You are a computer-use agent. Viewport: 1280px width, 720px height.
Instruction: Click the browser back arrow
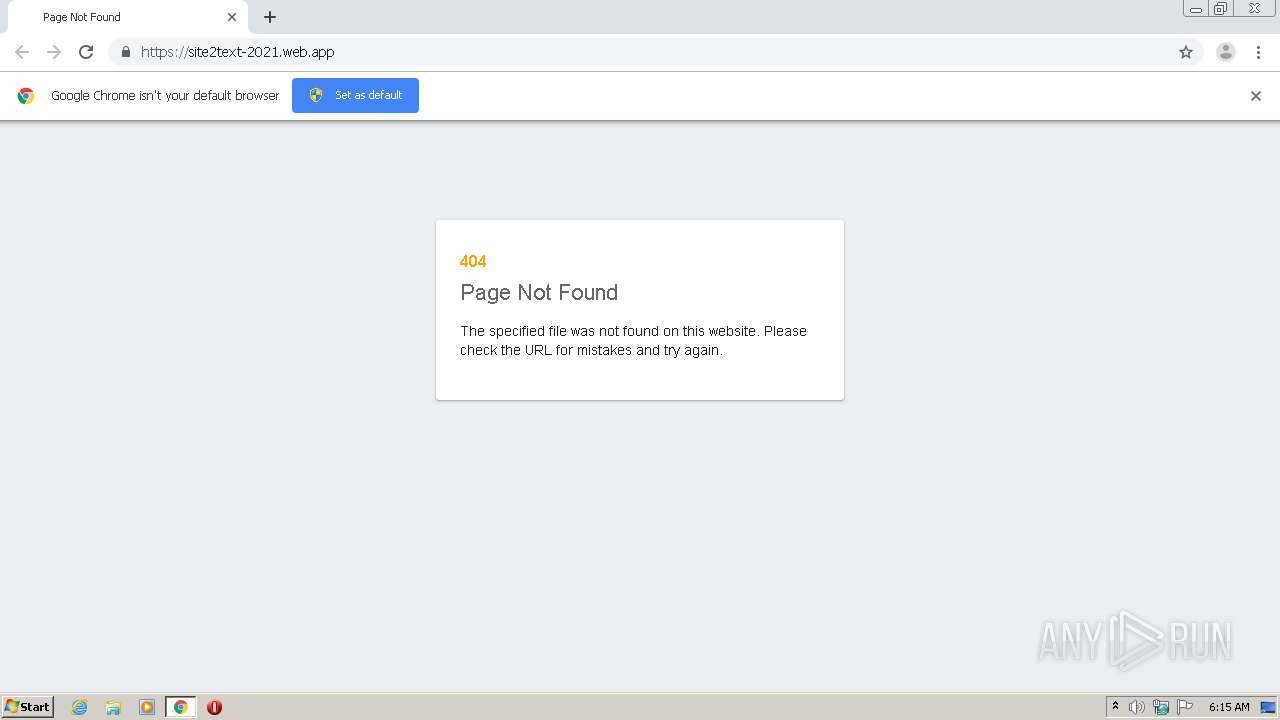(22, 52)
